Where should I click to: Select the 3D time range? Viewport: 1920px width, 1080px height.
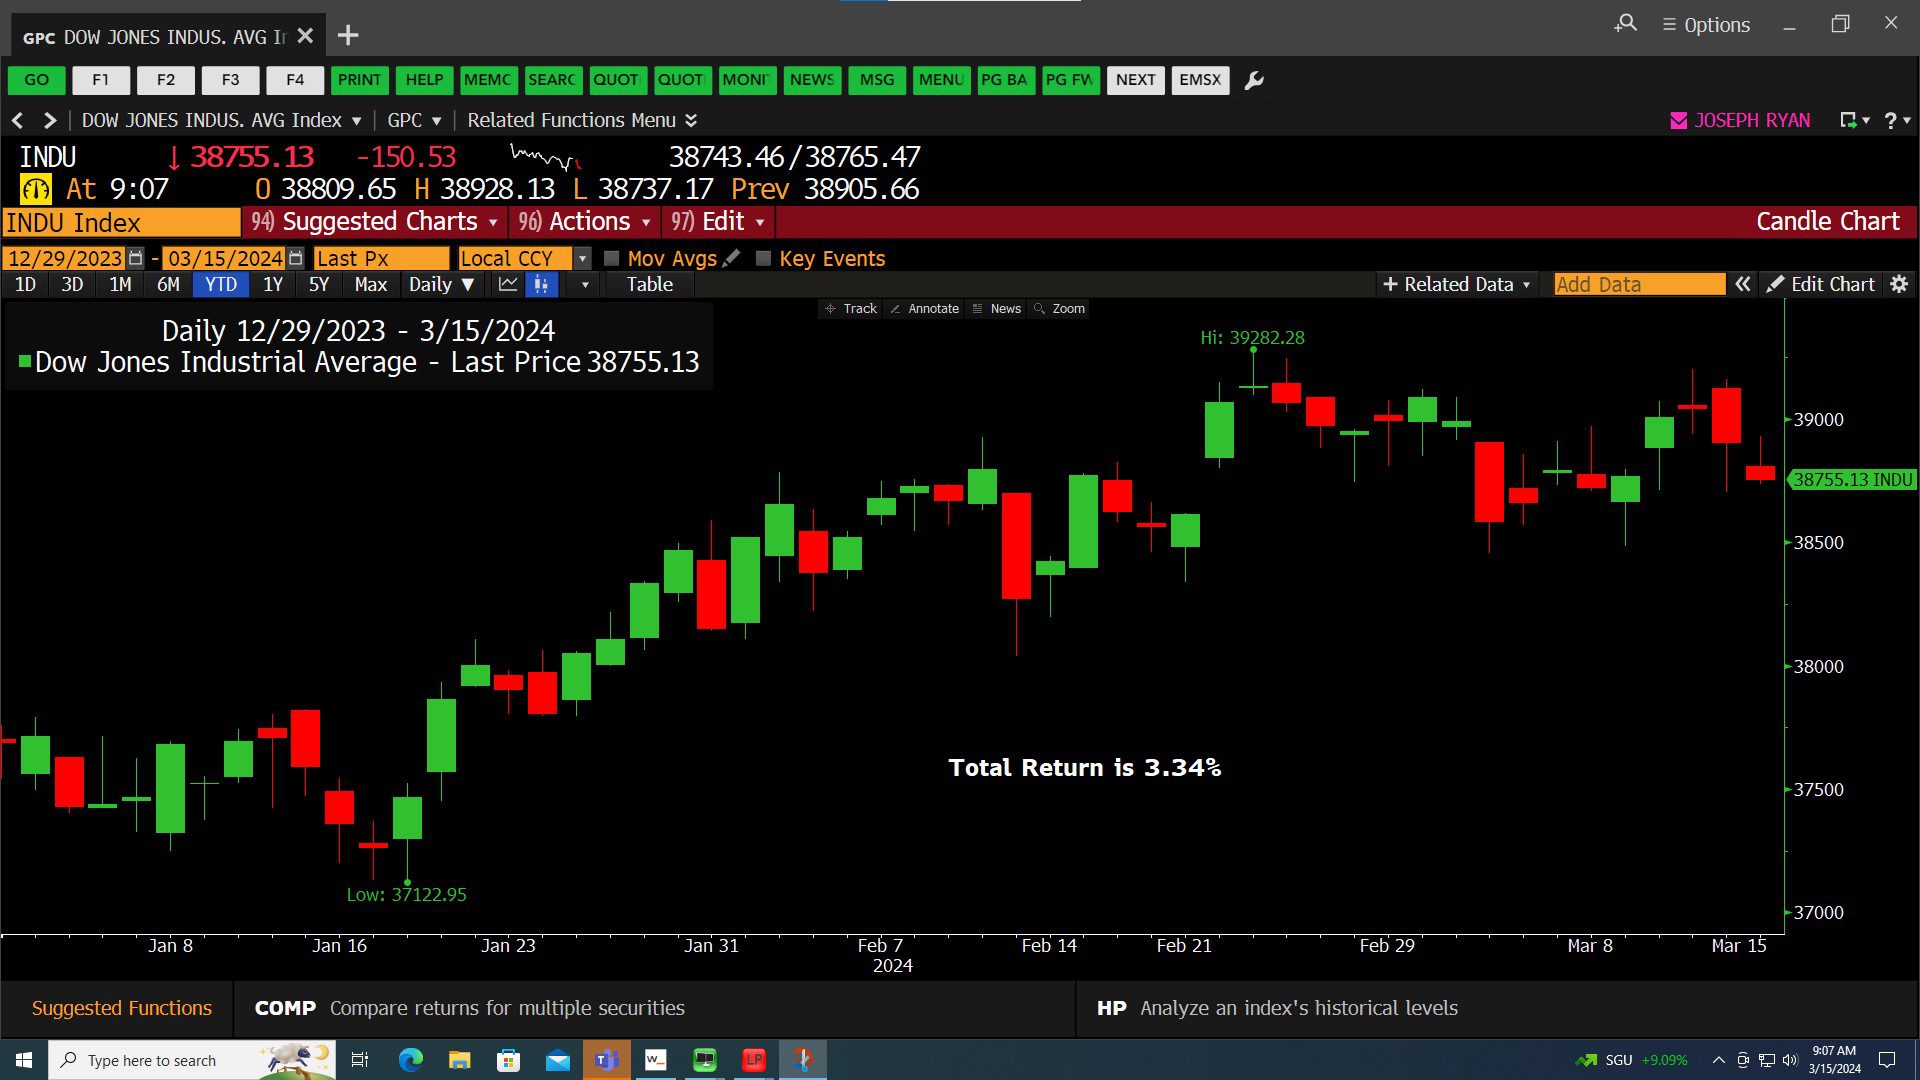tap(72, 285)
